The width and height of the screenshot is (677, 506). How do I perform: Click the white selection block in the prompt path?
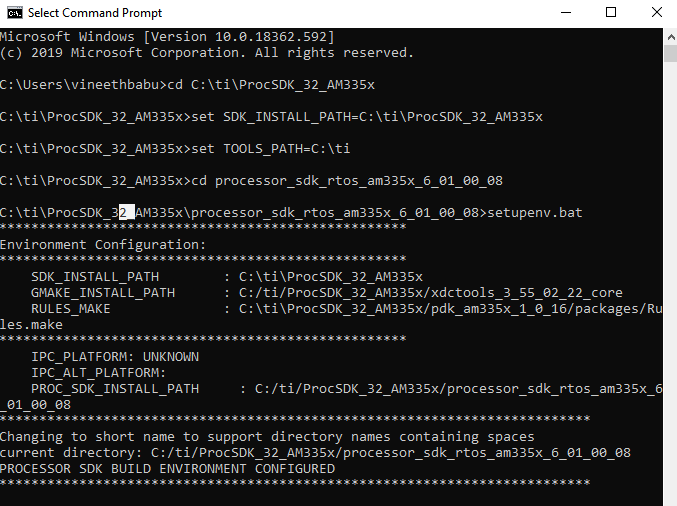tap(125, 213)
